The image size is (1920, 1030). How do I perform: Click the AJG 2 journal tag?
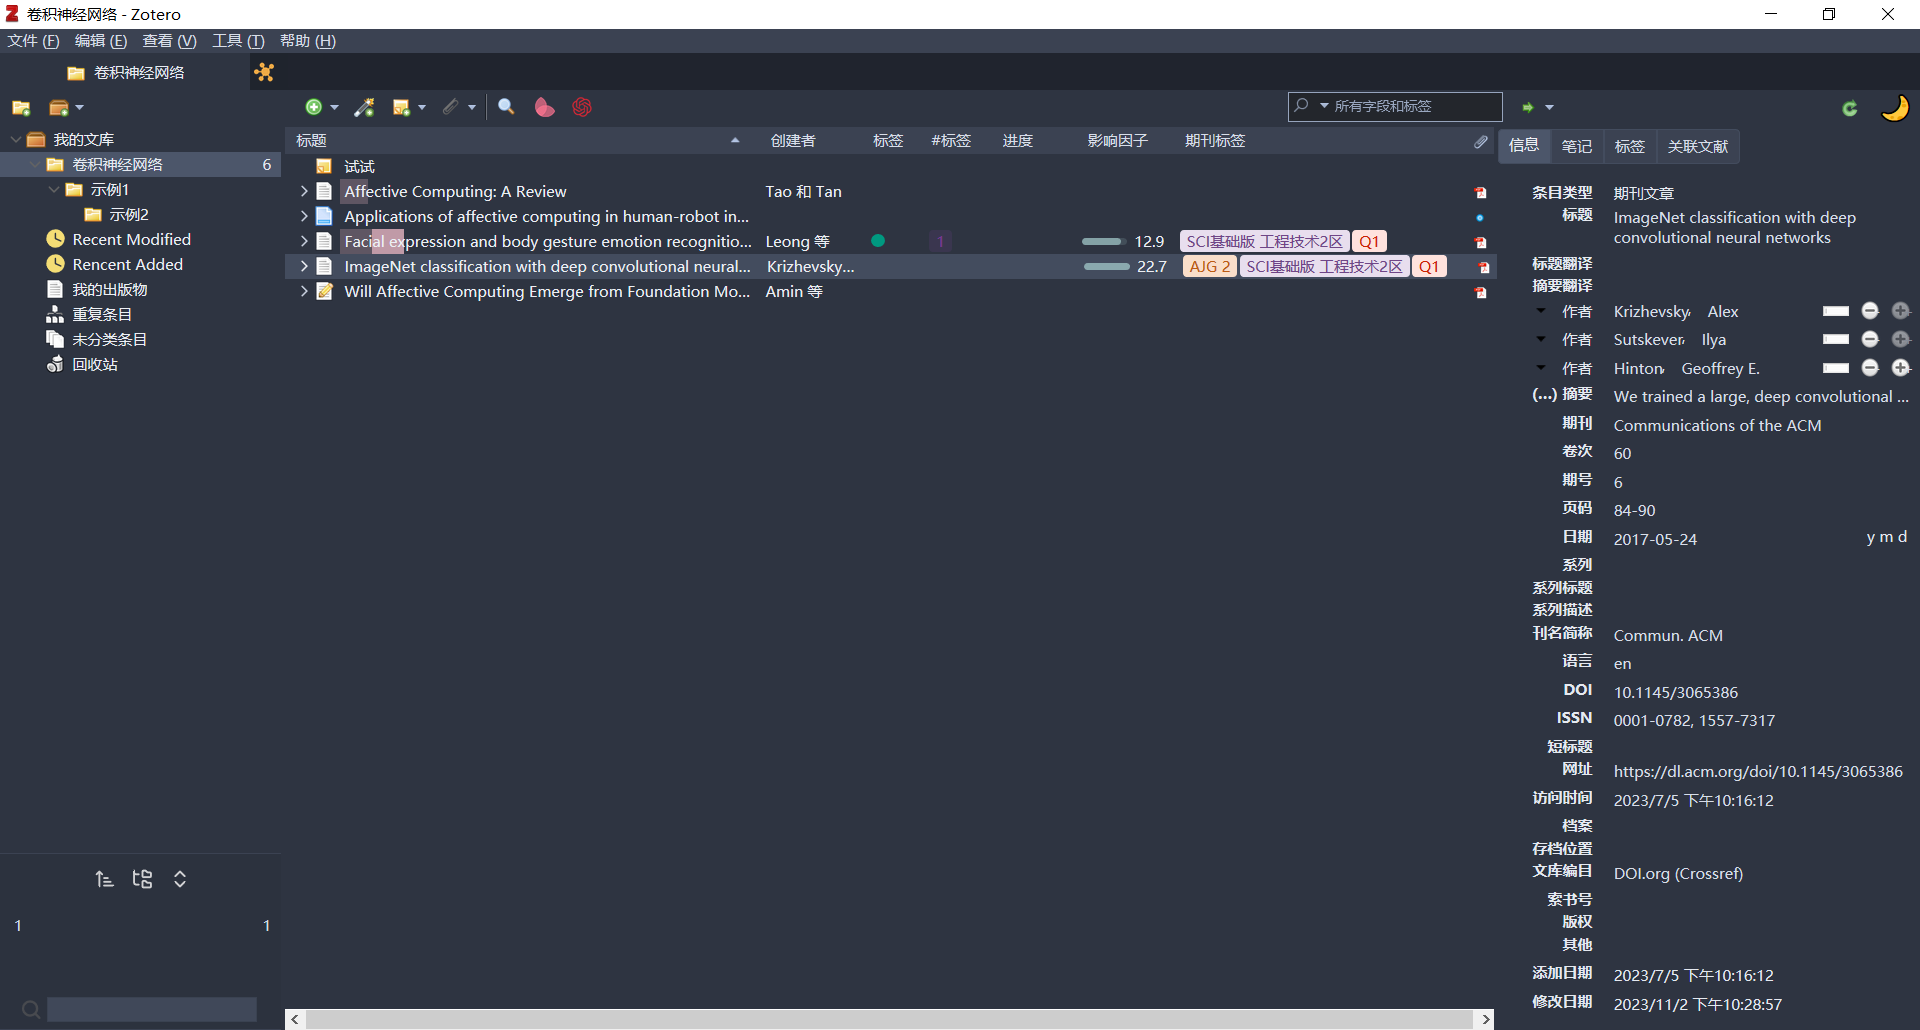(x=1210, y=266)
